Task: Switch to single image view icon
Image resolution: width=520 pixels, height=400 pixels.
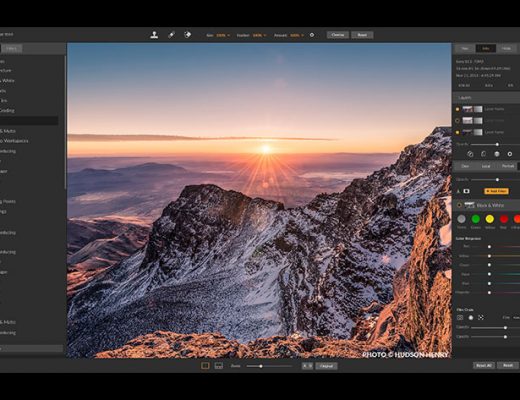Action: (x=205, y=366)
